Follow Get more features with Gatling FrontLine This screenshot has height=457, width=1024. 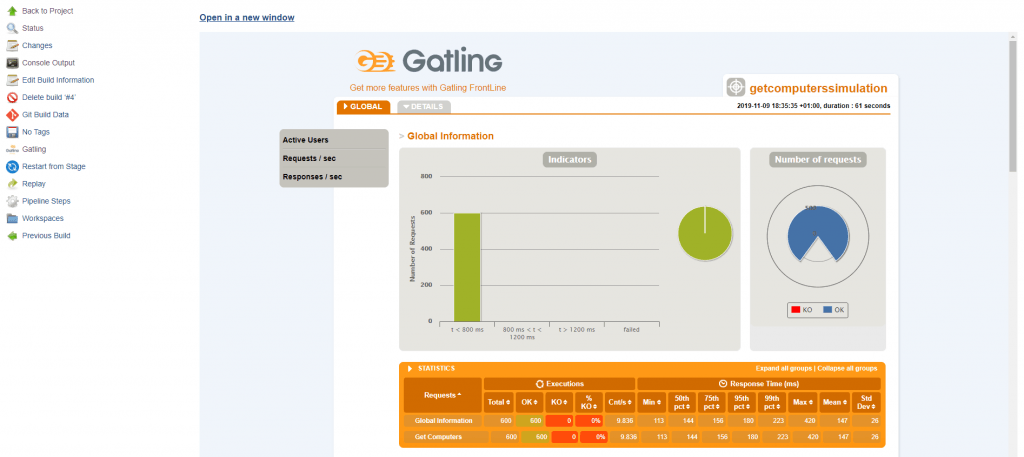[428, 87]
